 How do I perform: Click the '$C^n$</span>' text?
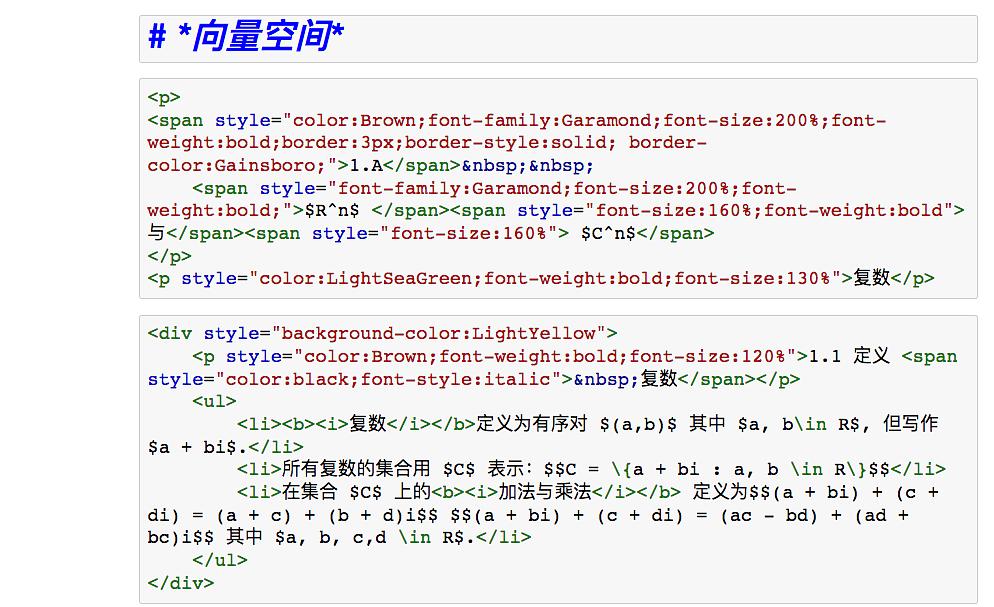point(647,234)
